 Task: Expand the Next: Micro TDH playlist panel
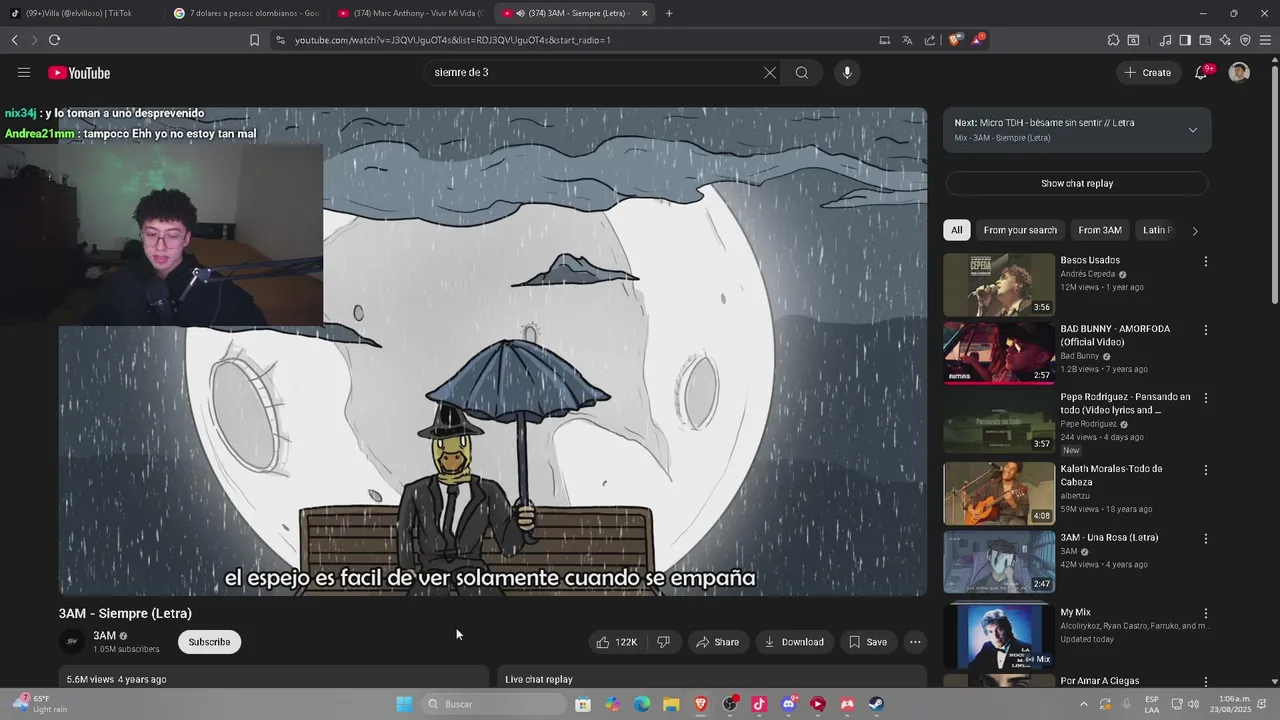pos(1192,130)
